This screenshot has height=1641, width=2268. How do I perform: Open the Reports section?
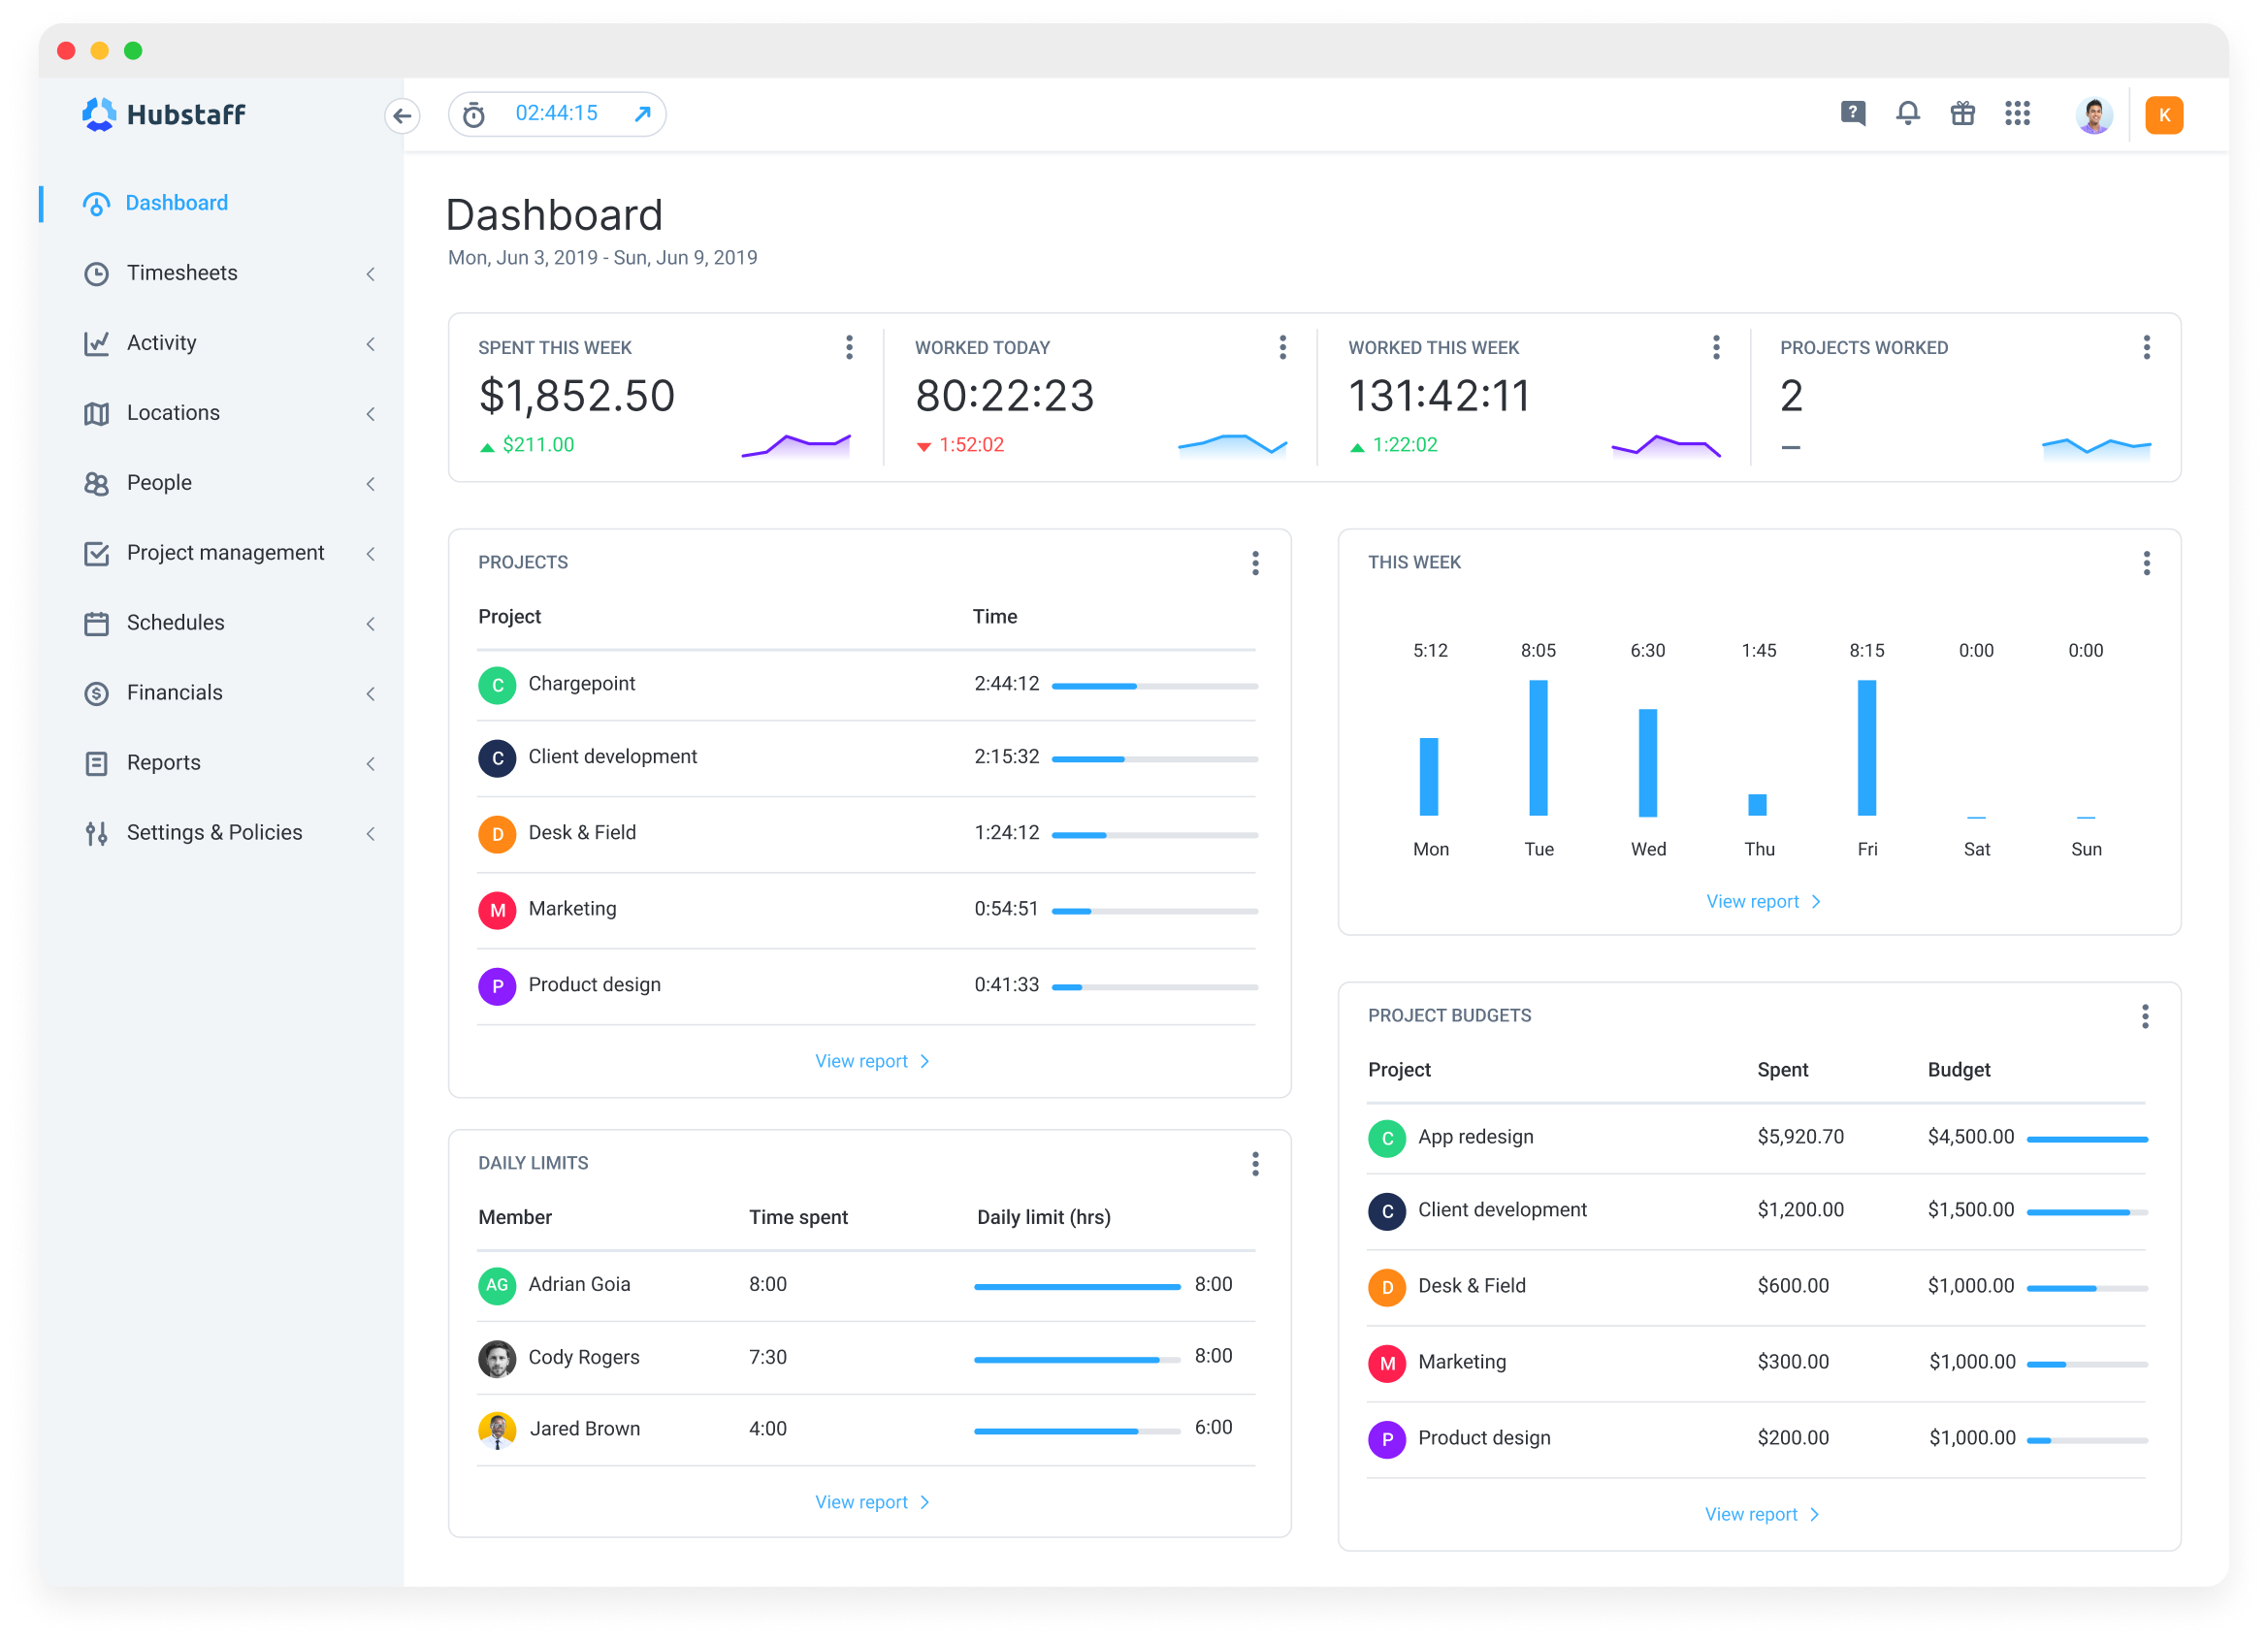pos(163,762)
